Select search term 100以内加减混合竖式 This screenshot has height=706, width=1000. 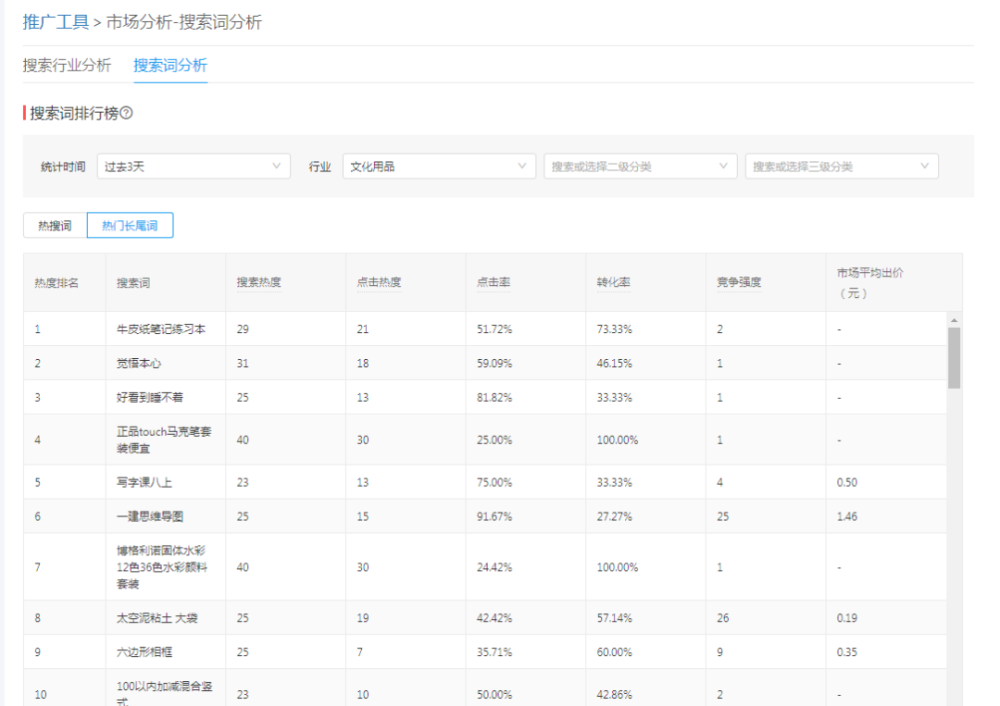(x=165, y=694)
